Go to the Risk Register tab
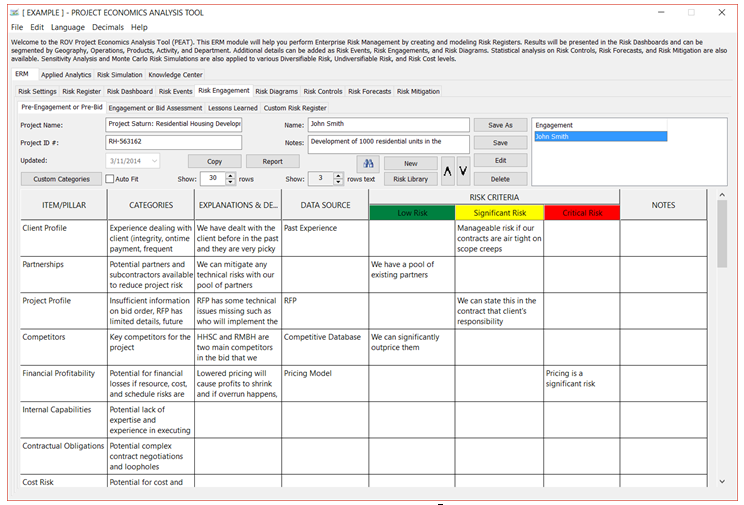Screen dimensions: 744x505 point(82,91)
